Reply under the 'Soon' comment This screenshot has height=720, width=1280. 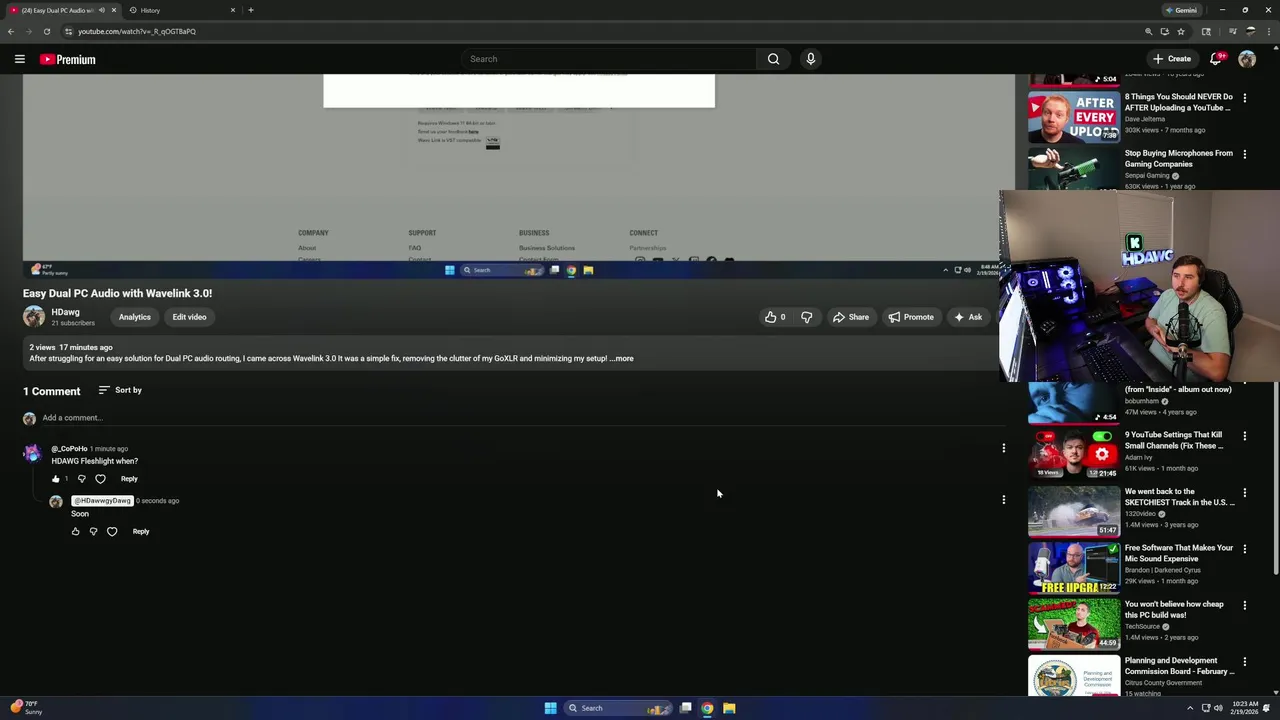pos(141,532)
